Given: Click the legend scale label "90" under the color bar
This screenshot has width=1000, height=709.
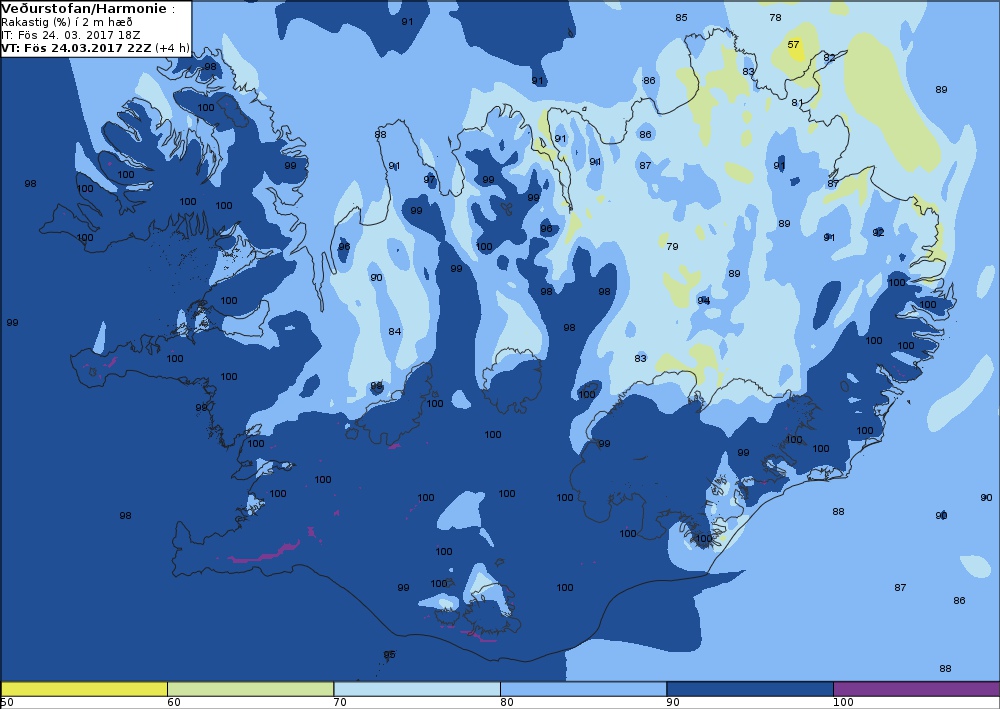Looking at the screenshot, I should (x=673, y=703).
